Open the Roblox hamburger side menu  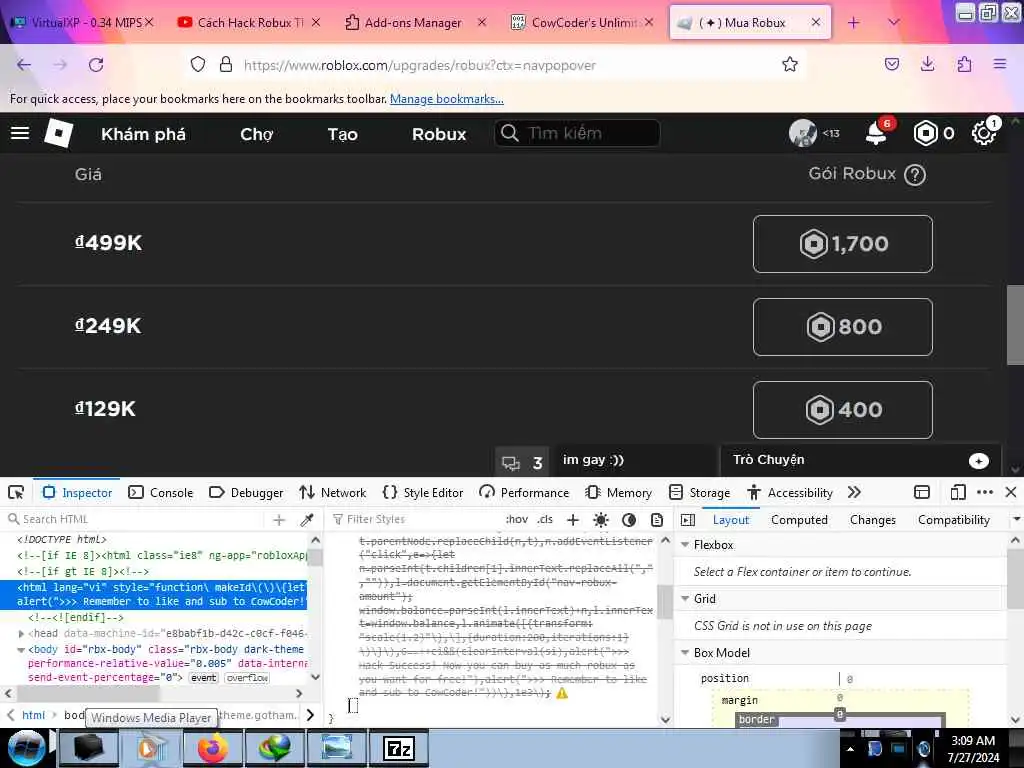tap(20, 133)
